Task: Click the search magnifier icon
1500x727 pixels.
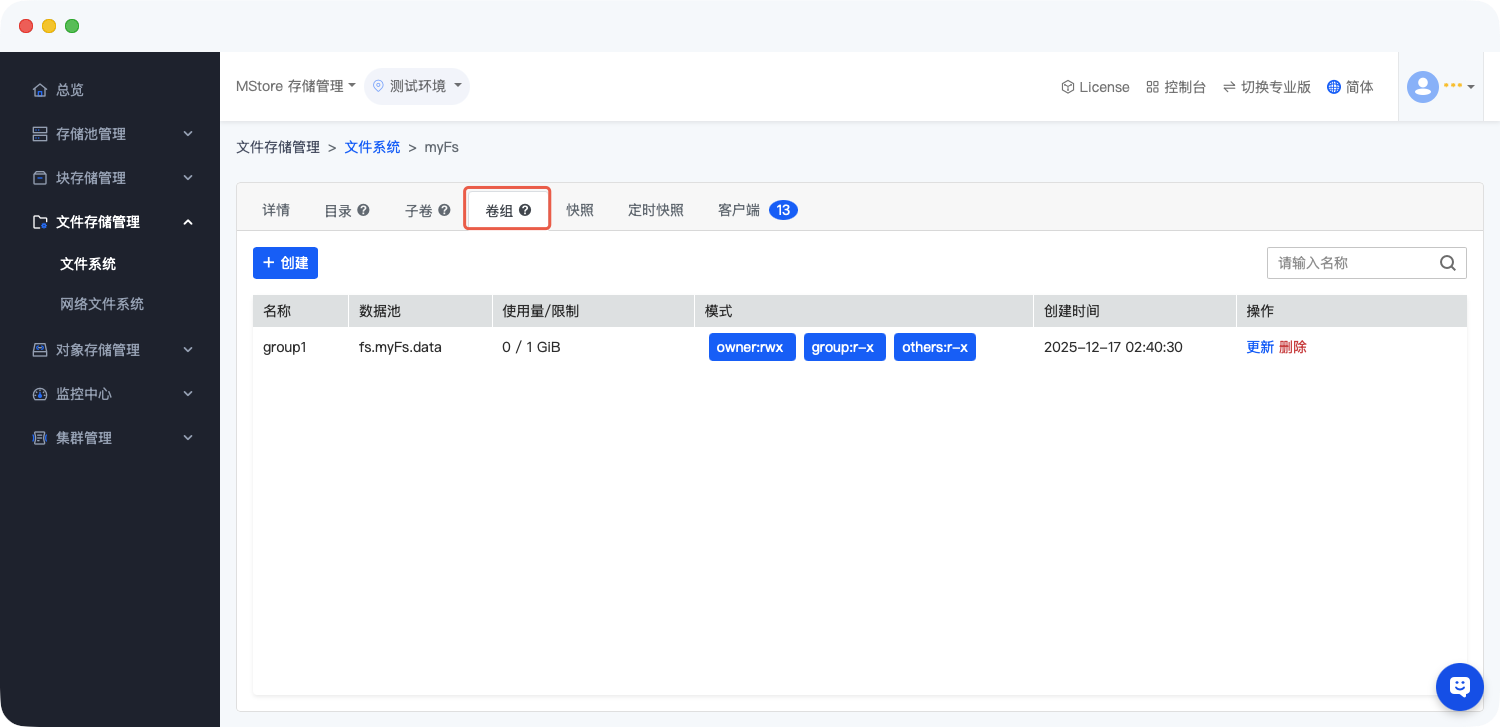Action: tap(1447, 263)
